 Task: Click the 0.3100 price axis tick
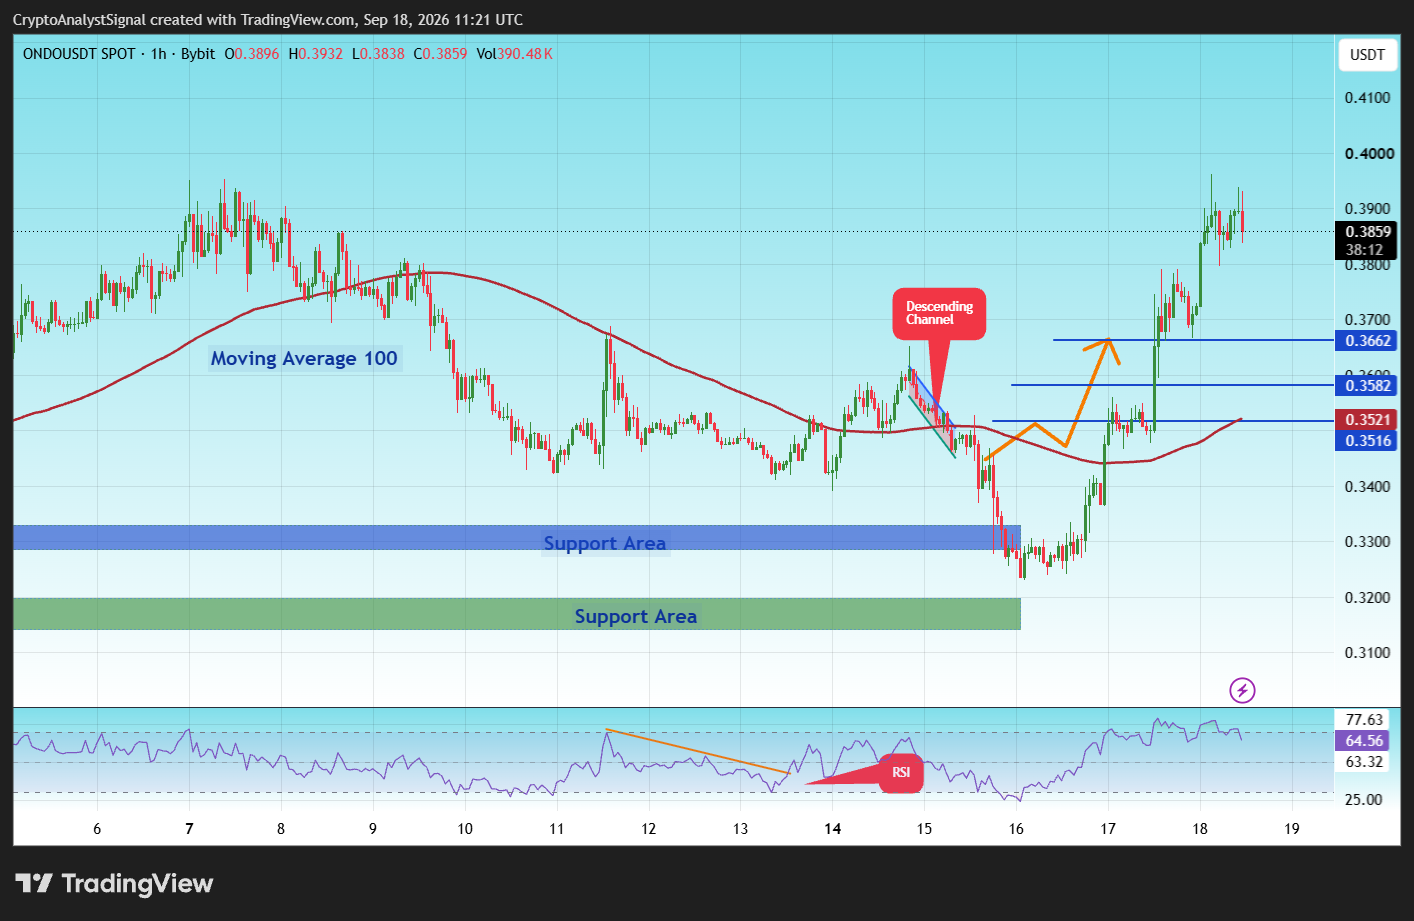coord(1367,653)
